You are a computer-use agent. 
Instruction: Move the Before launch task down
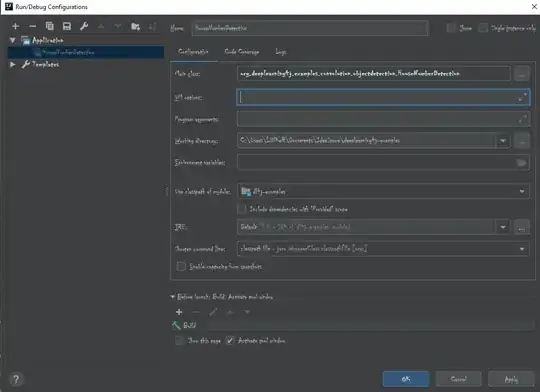[247, 312]
